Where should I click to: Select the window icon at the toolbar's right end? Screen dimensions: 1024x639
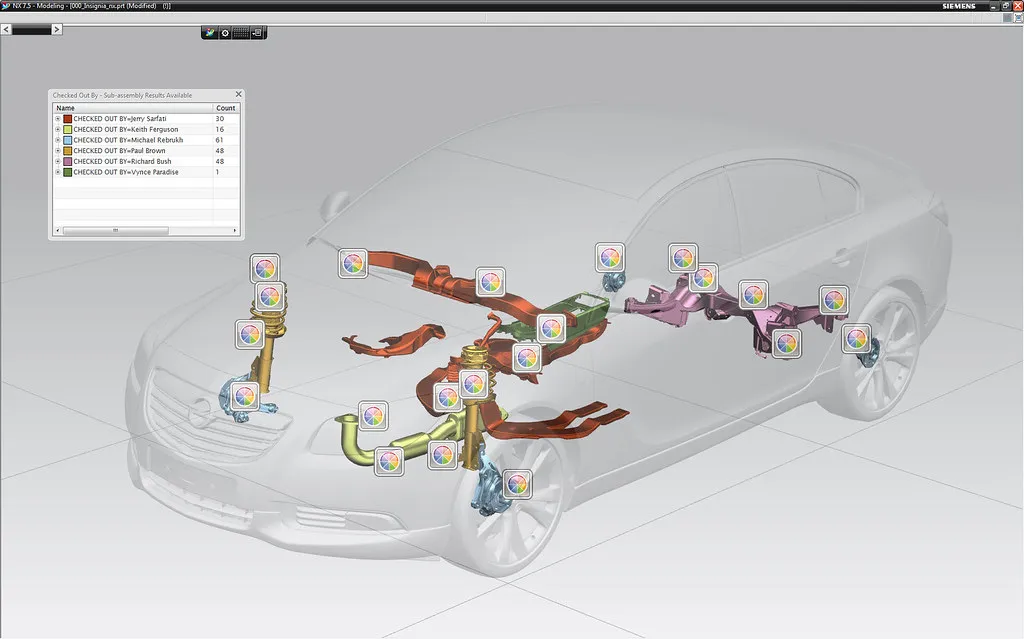tap(256, 32)
